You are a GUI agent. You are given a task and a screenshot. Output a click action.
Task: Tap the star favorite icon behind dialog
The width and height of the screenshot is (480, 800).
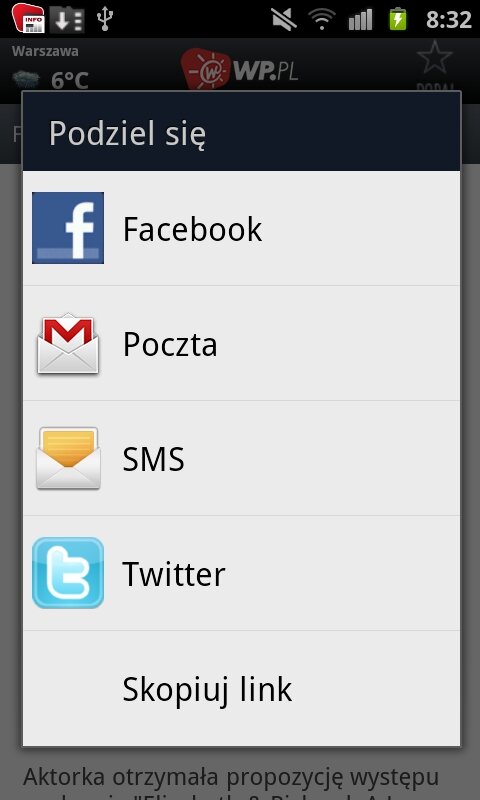tap(435, 58)
